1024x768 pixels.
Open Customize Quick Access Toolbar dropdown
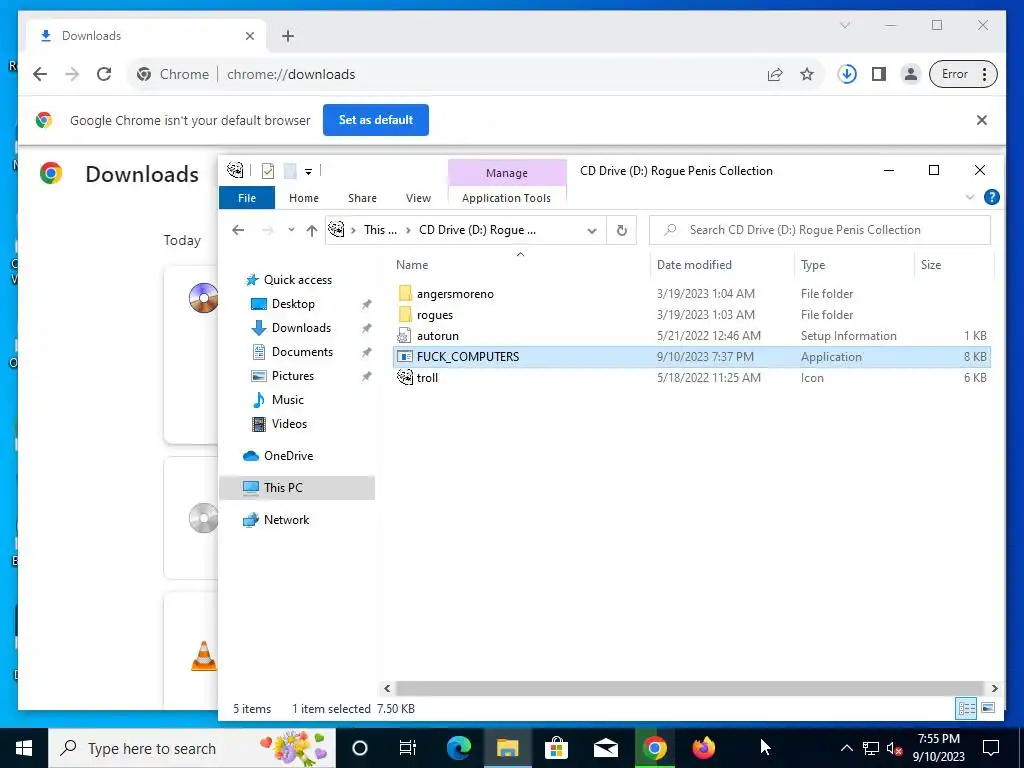308,172
